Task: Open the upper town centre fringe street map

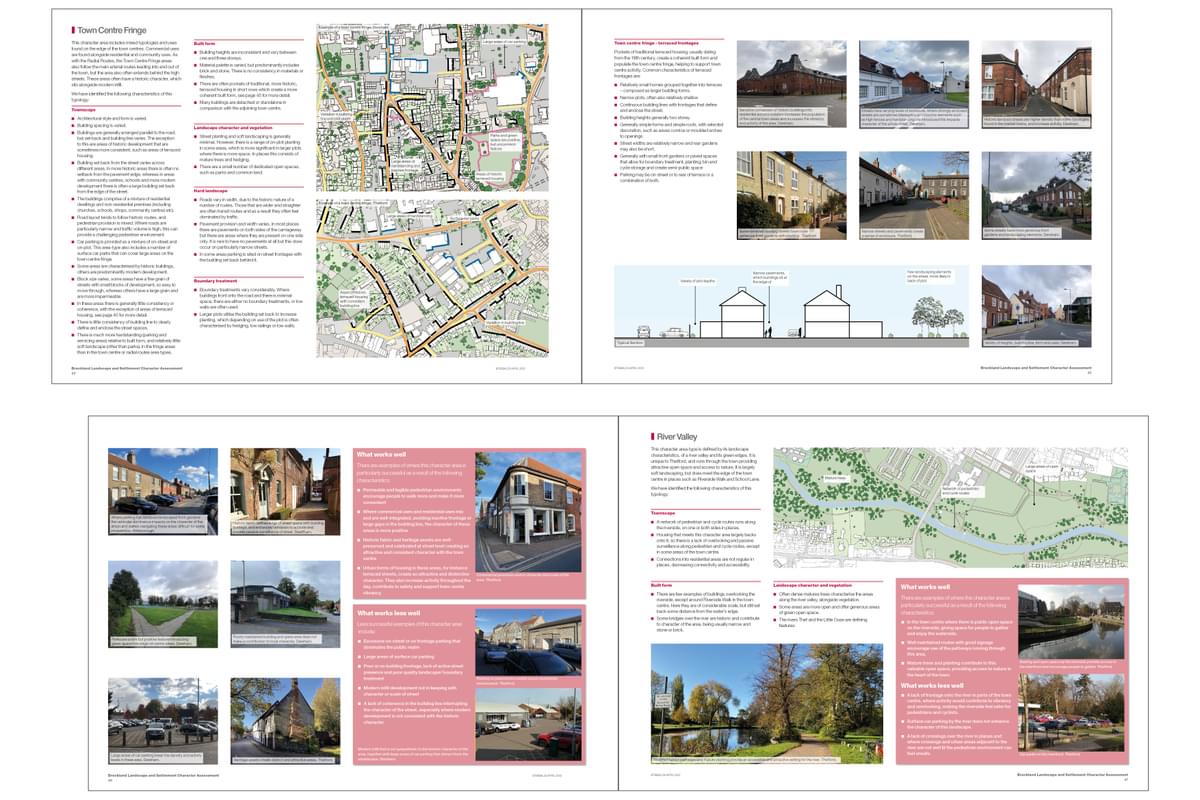Action: point(432,110)
